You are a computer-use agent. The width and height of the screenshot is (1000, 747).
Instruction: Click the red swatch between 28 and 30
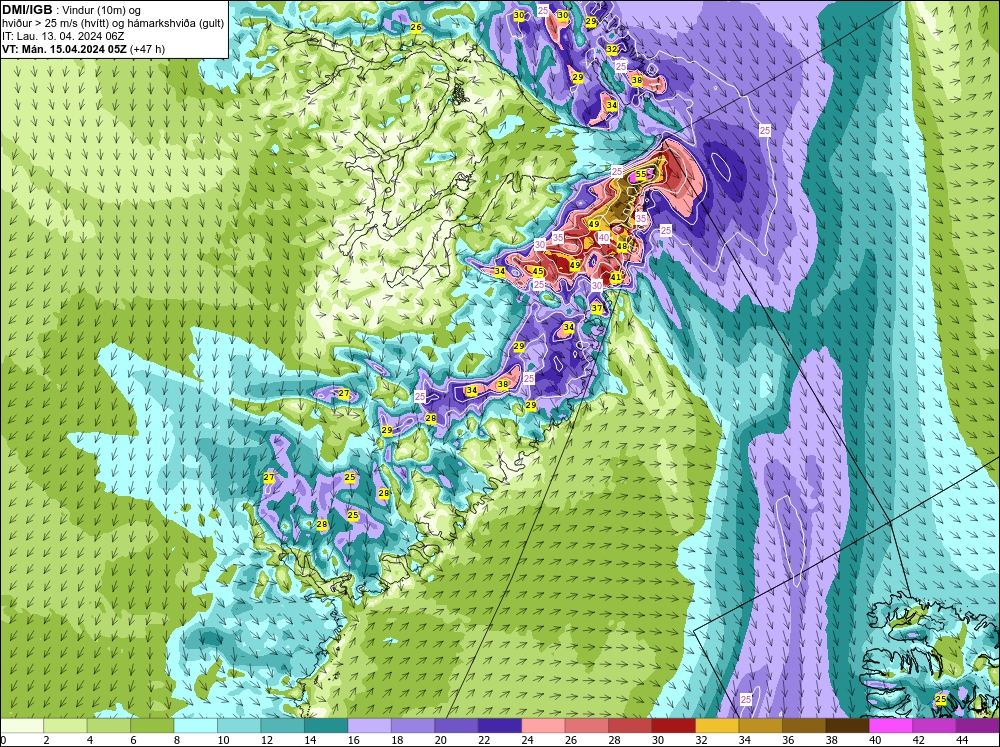(630, 725)
